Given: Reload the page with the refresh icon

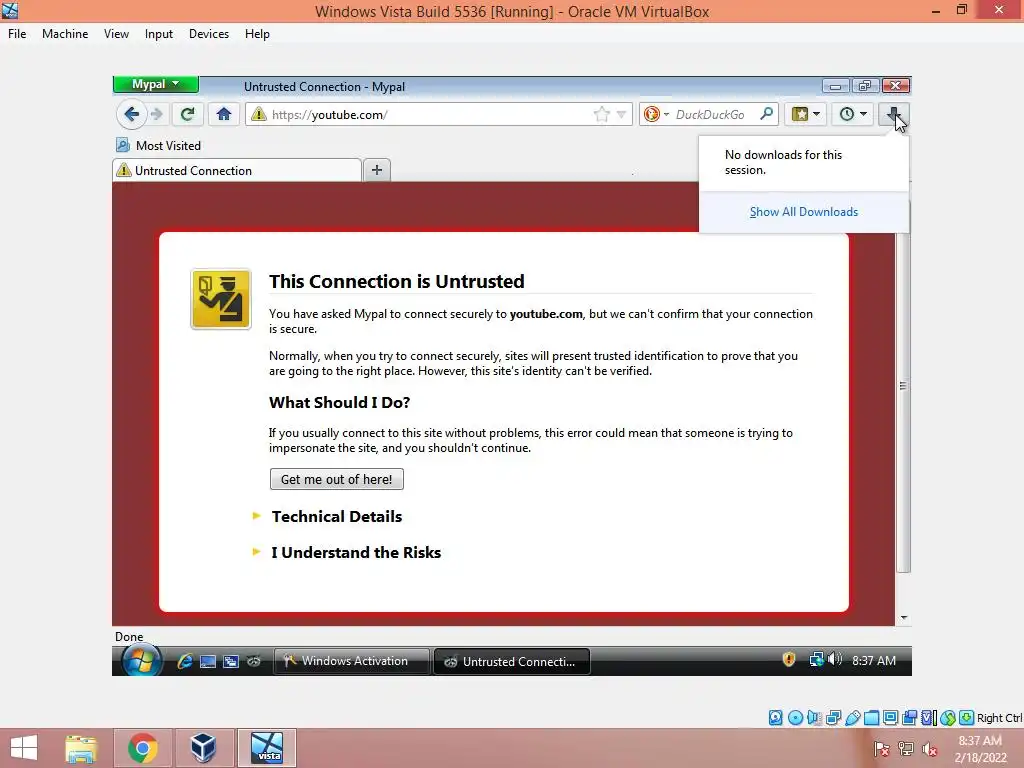Looking at the screenshot, I should pyautogui.click(x=187, y=114).
